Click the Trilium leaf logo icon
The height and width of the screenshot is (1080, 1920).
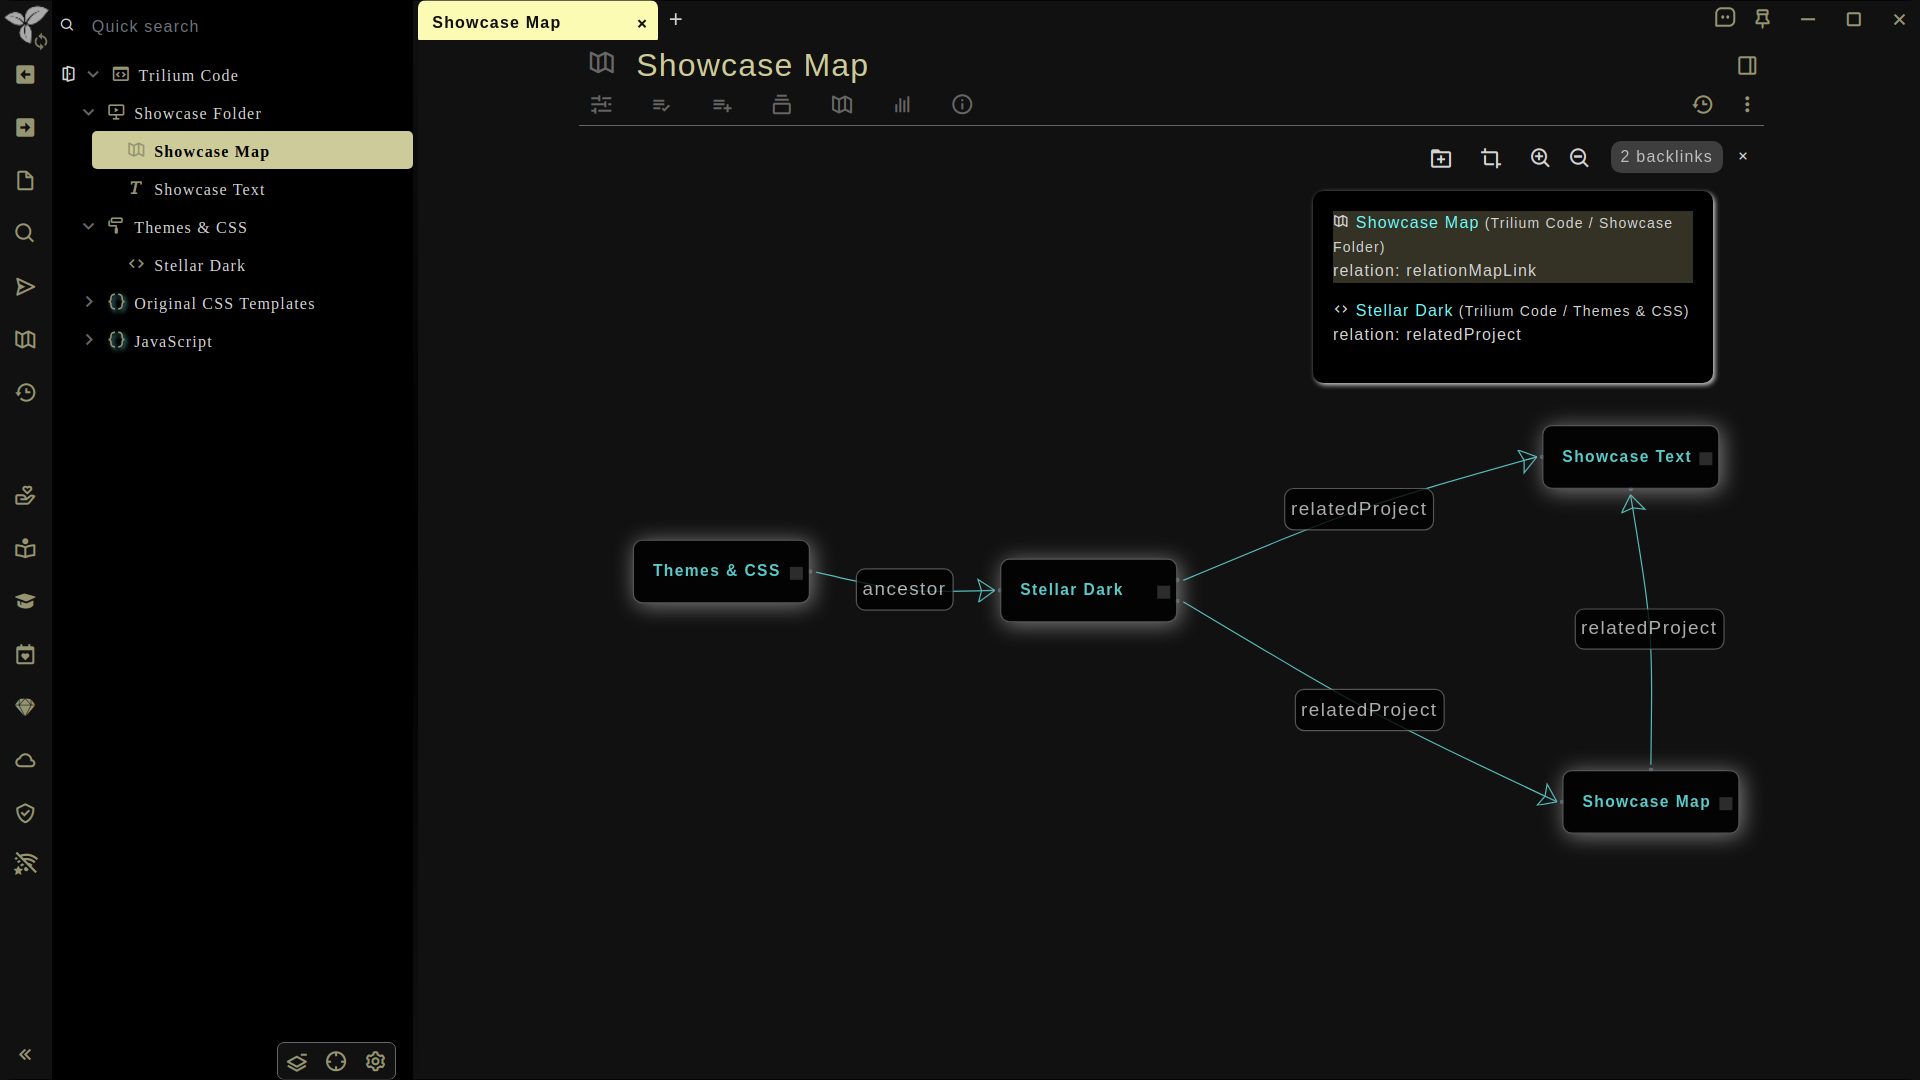click(x=26, y=24)
